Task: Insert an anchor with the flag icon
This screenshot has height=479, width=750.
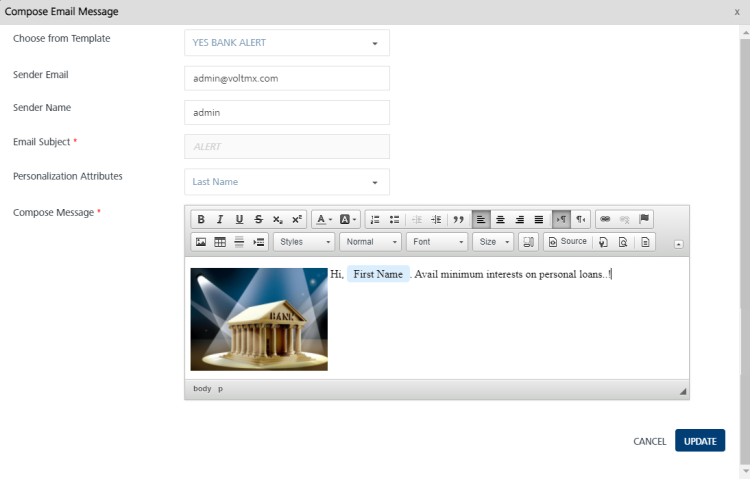Action: (x=644, y=219)
